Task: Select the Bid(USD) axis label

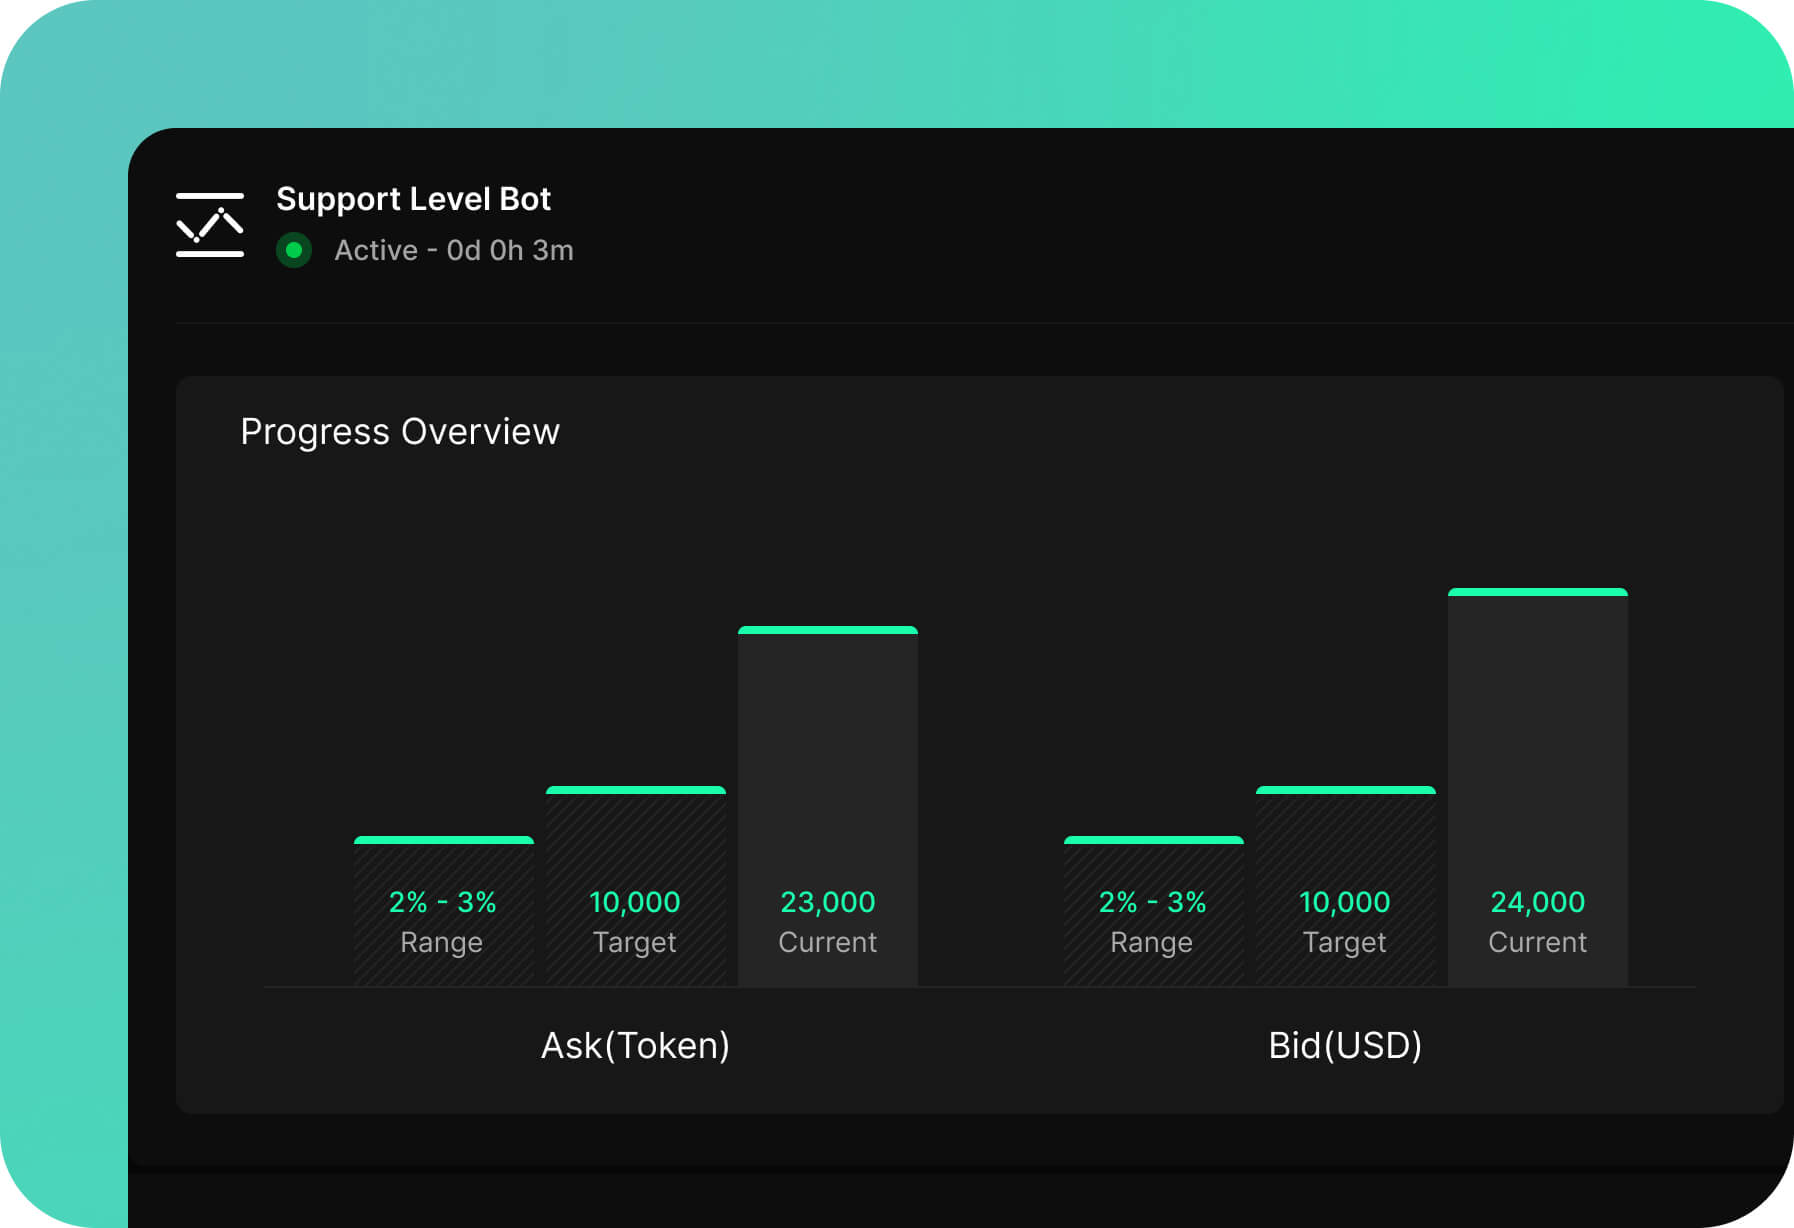Action: coord(1345,1045)
